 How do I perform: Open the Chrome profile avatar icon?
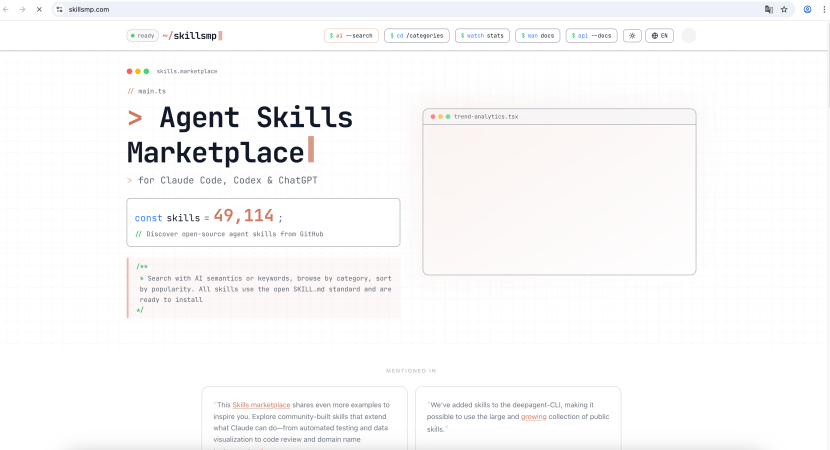tap(807, 9)
